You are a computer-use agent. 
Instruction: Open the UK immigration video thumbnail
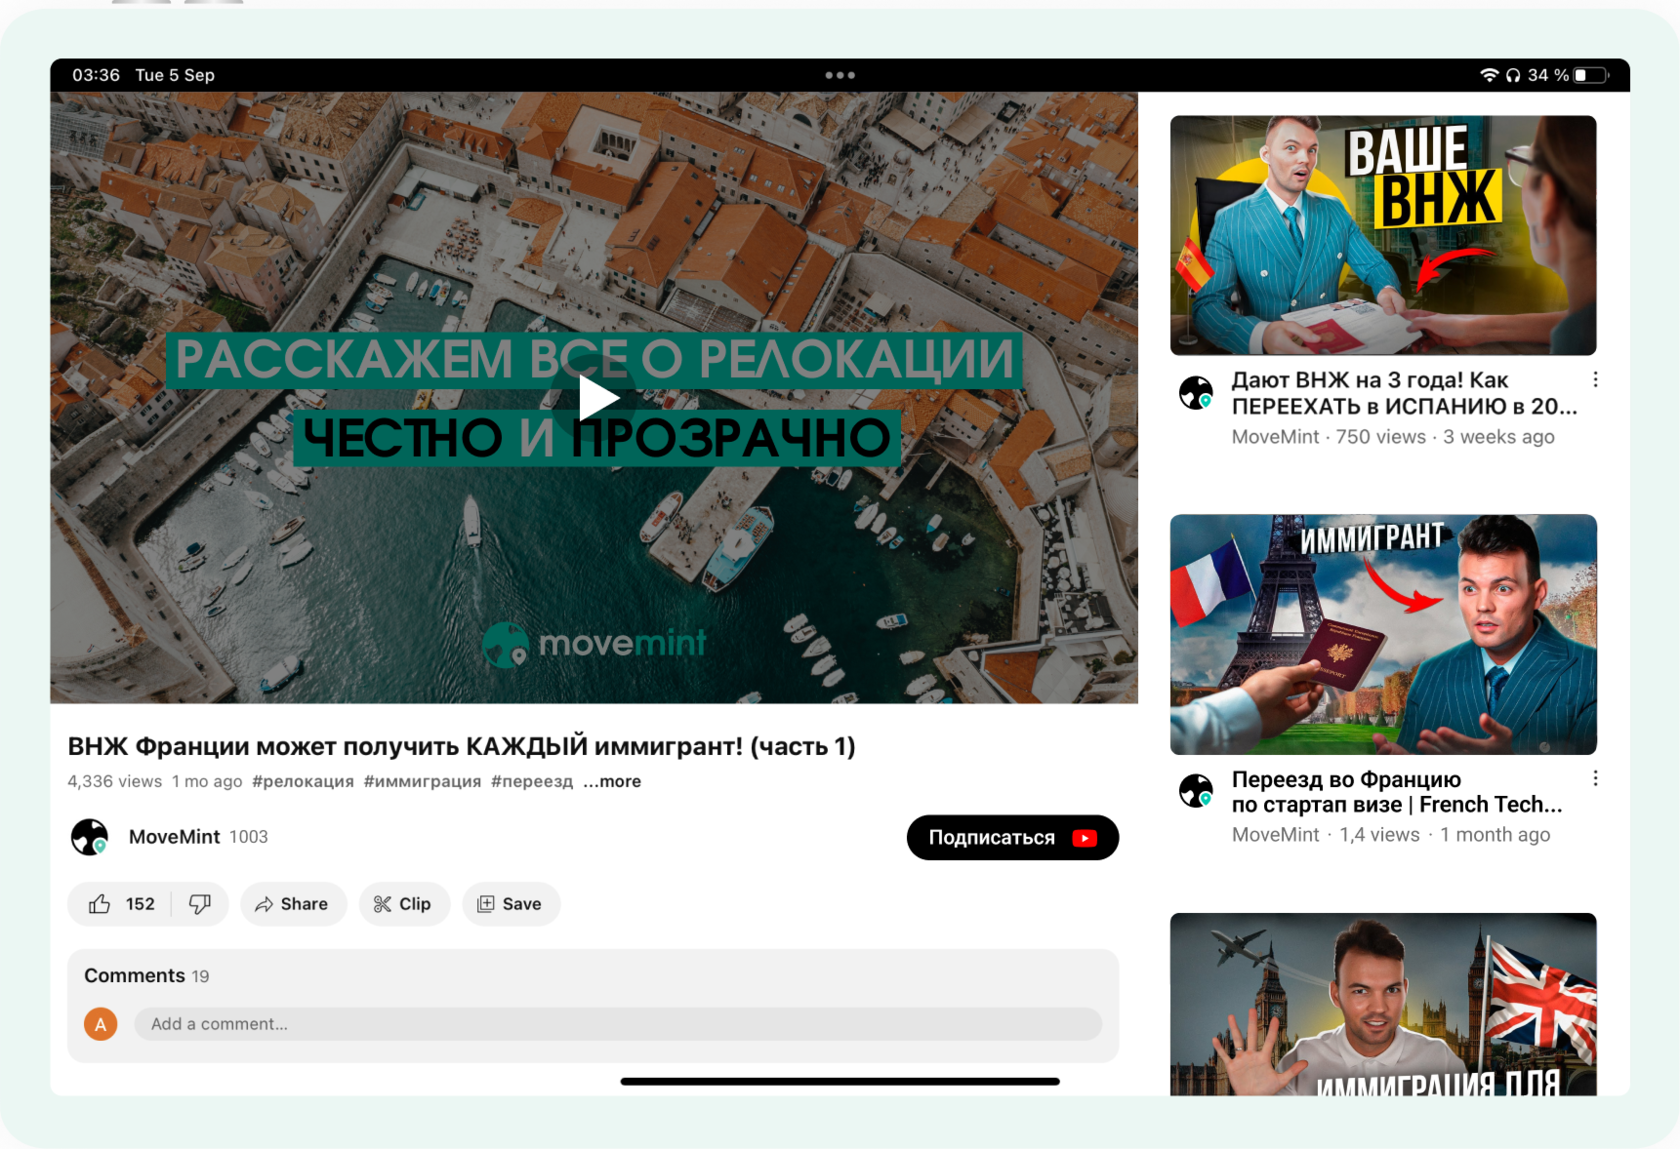[x=1383, y=1004]
